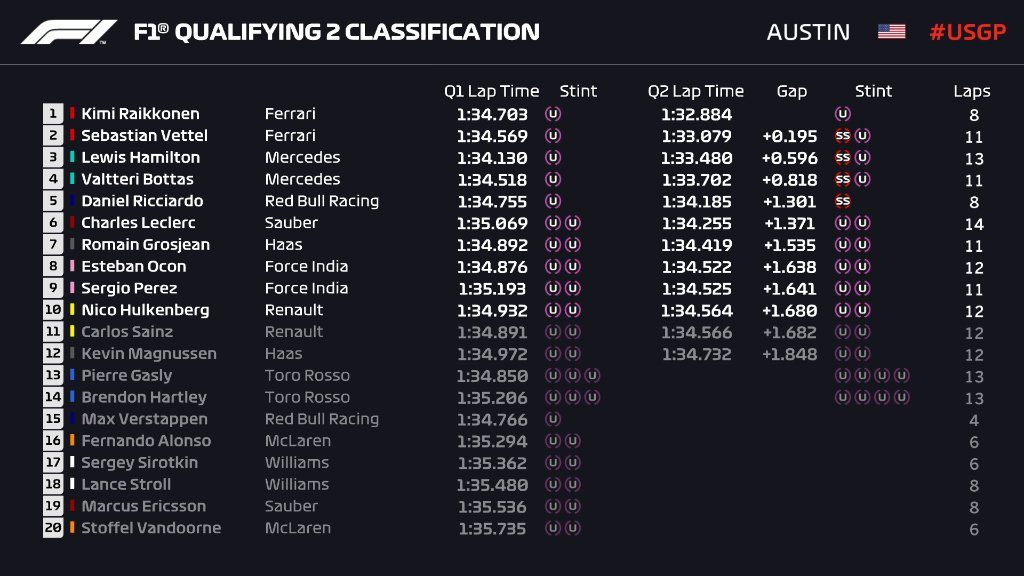This screenshot has width=1024, height=576.
Task: Click the Laps column header
Action: [x=971, y=91]
